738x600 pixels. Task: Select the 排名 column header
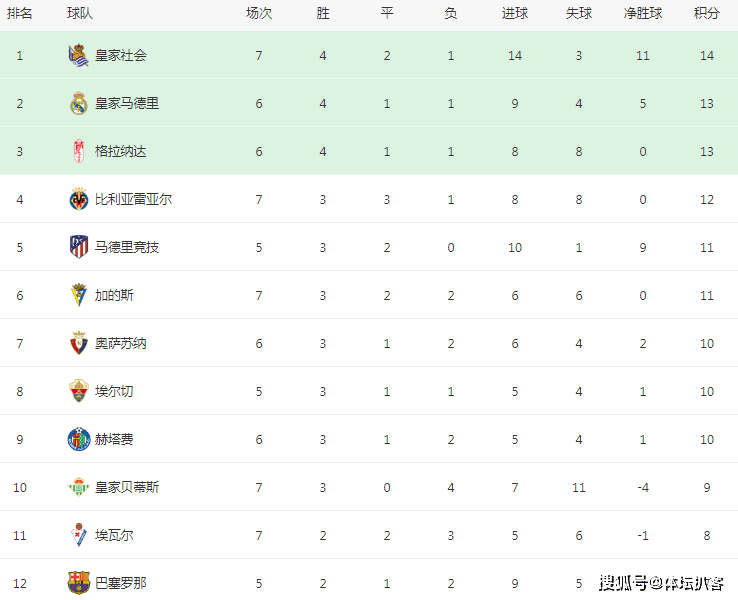tap(19, 13)
